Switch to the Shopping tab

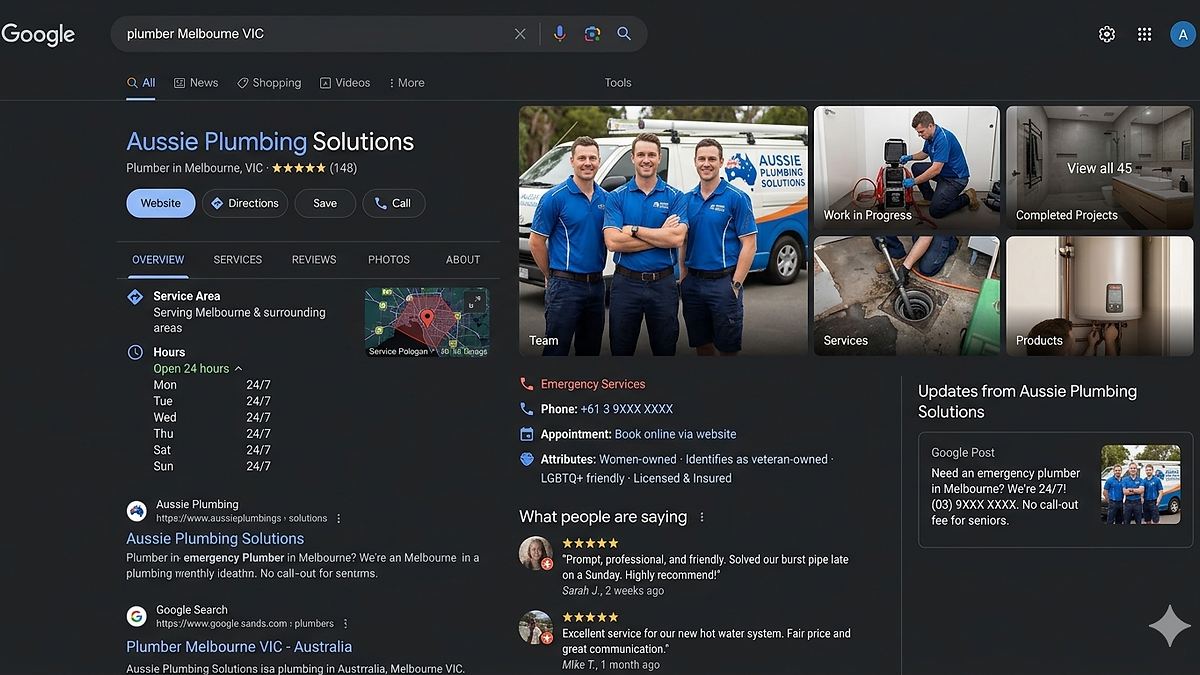click(269, 83)
